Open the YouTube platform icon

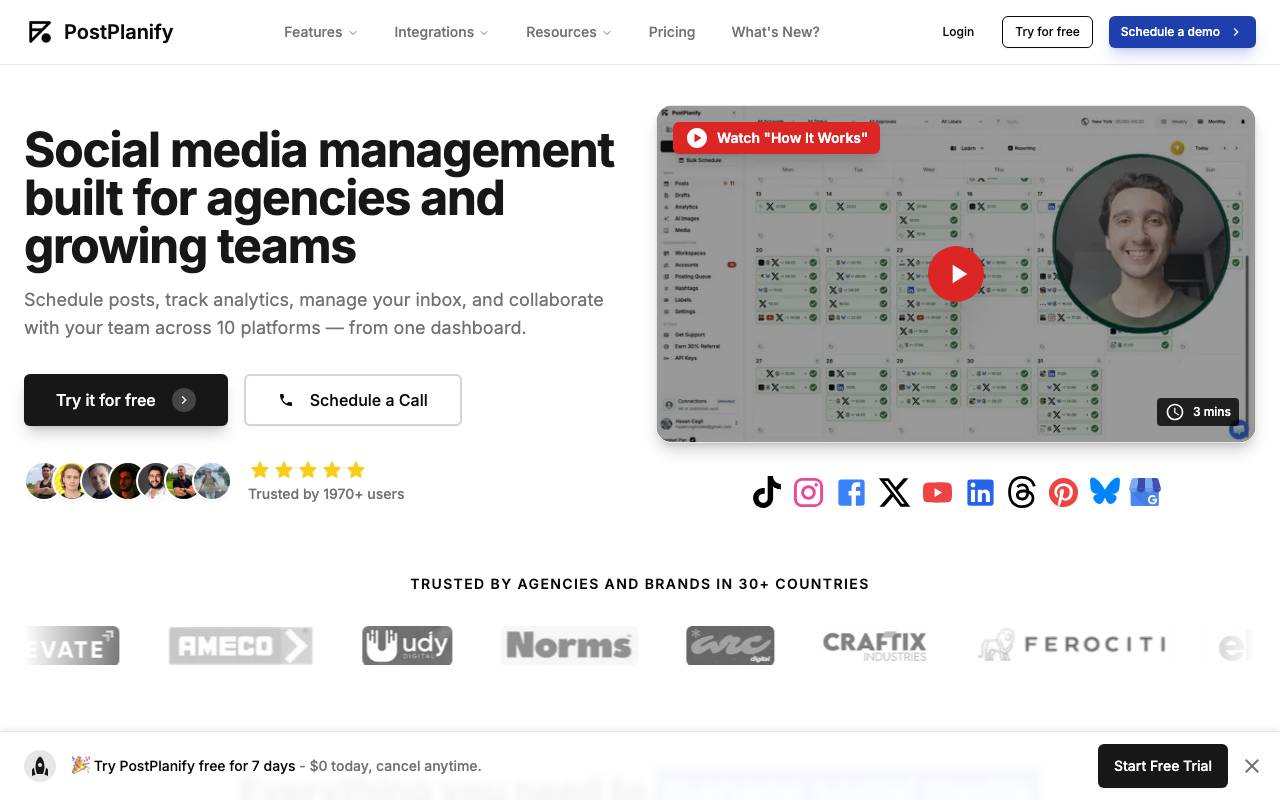tap(937, 492)
